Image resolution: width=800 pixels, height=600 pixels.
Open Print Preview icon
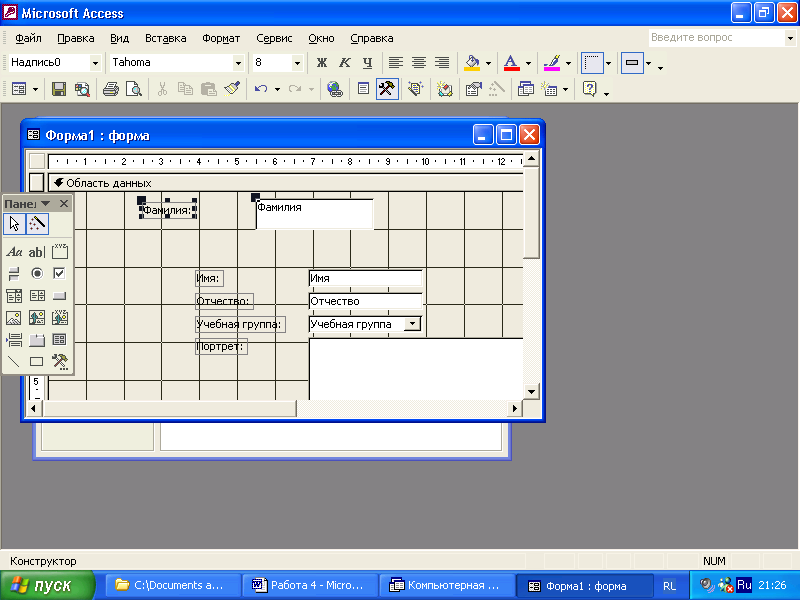(134, 89)
